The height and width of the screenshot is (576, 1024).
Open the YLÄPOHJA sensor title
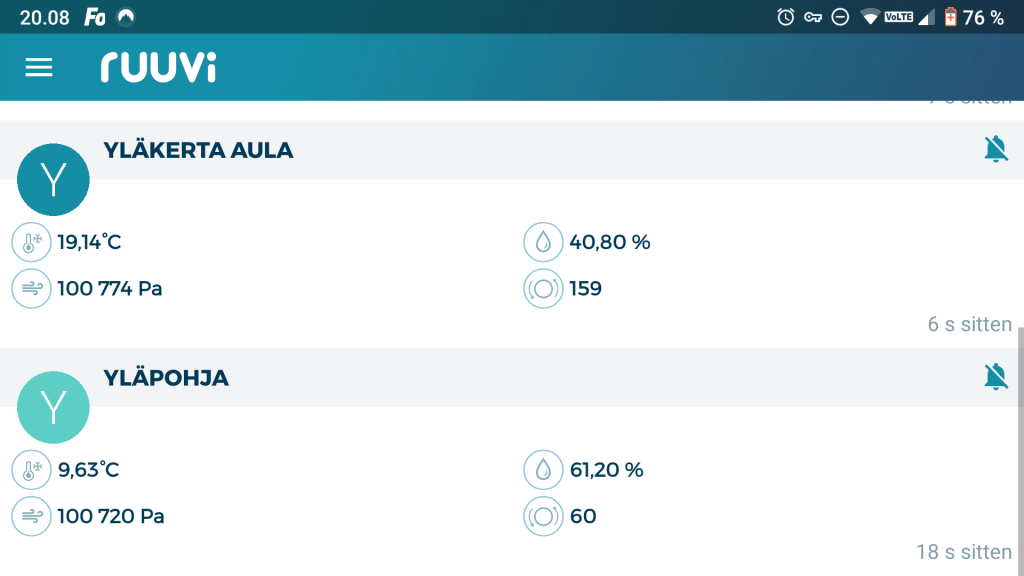(166, 378)
